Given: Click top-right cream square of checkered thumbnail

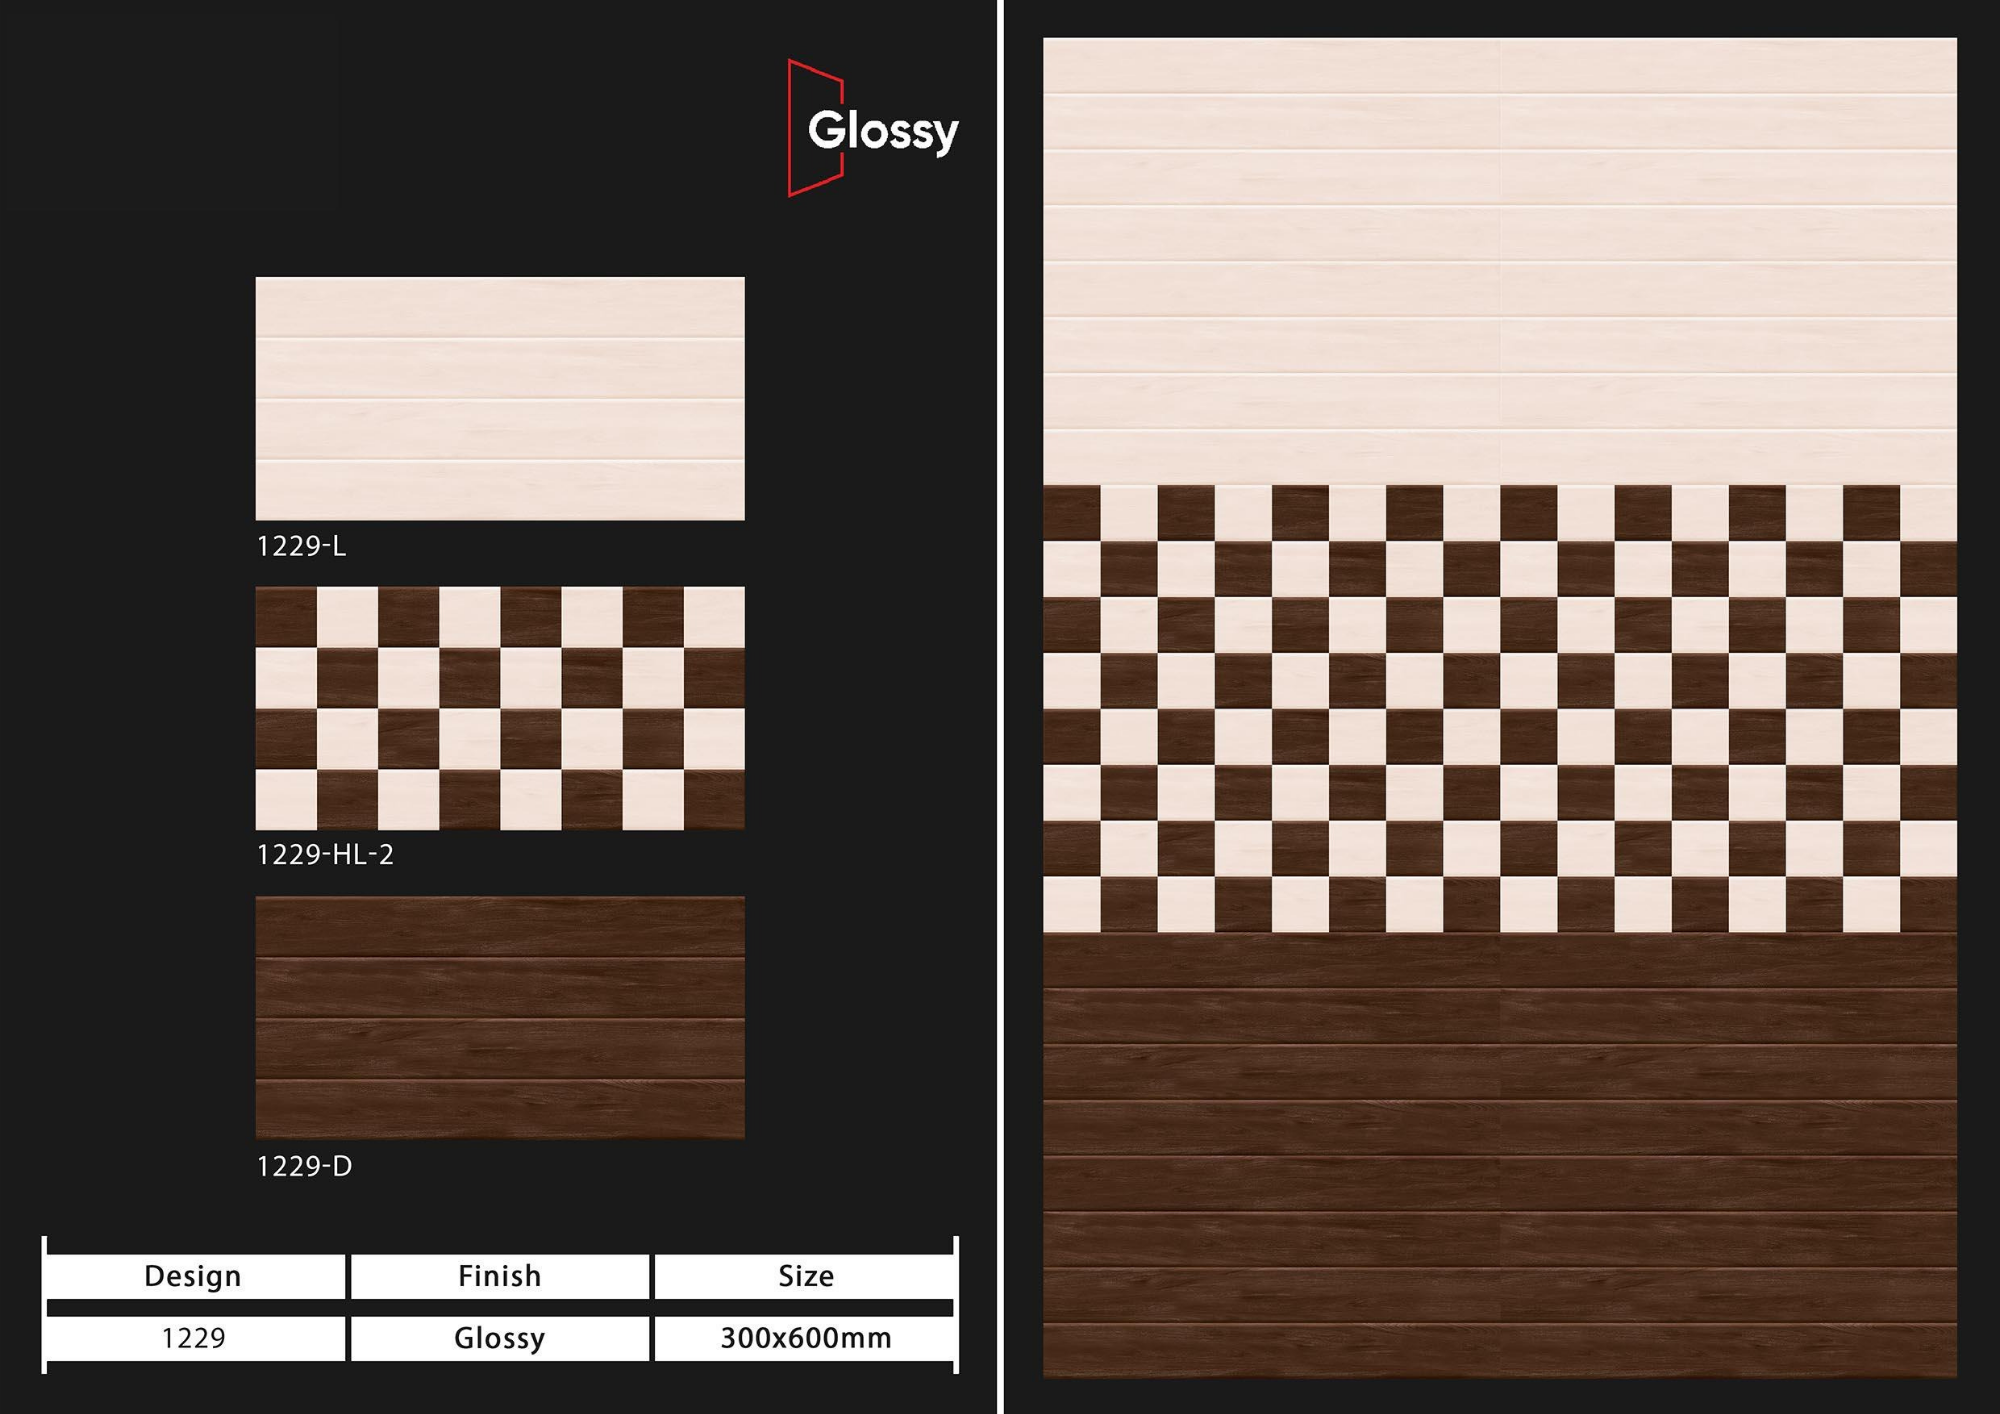Looking at the screenshot, I should click(x=714, y=617).
